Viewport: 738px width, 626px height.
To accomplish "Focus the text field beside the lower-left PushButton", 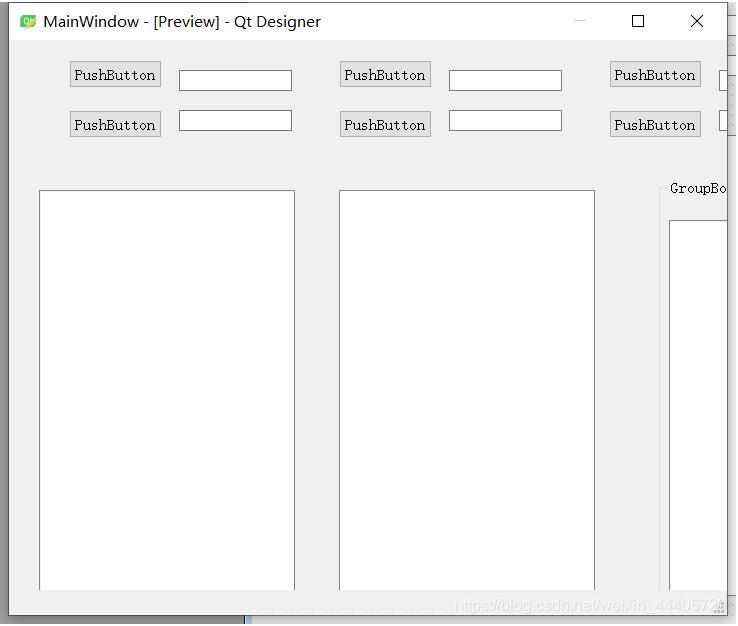I will (x=235, y=120).
